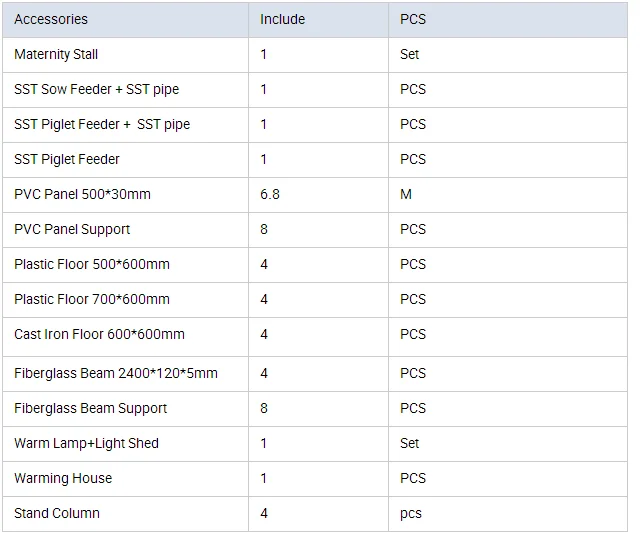Select the Plastic Floor 700*600mm cell
Screen dimensions: 643x540
click(92, 299)
